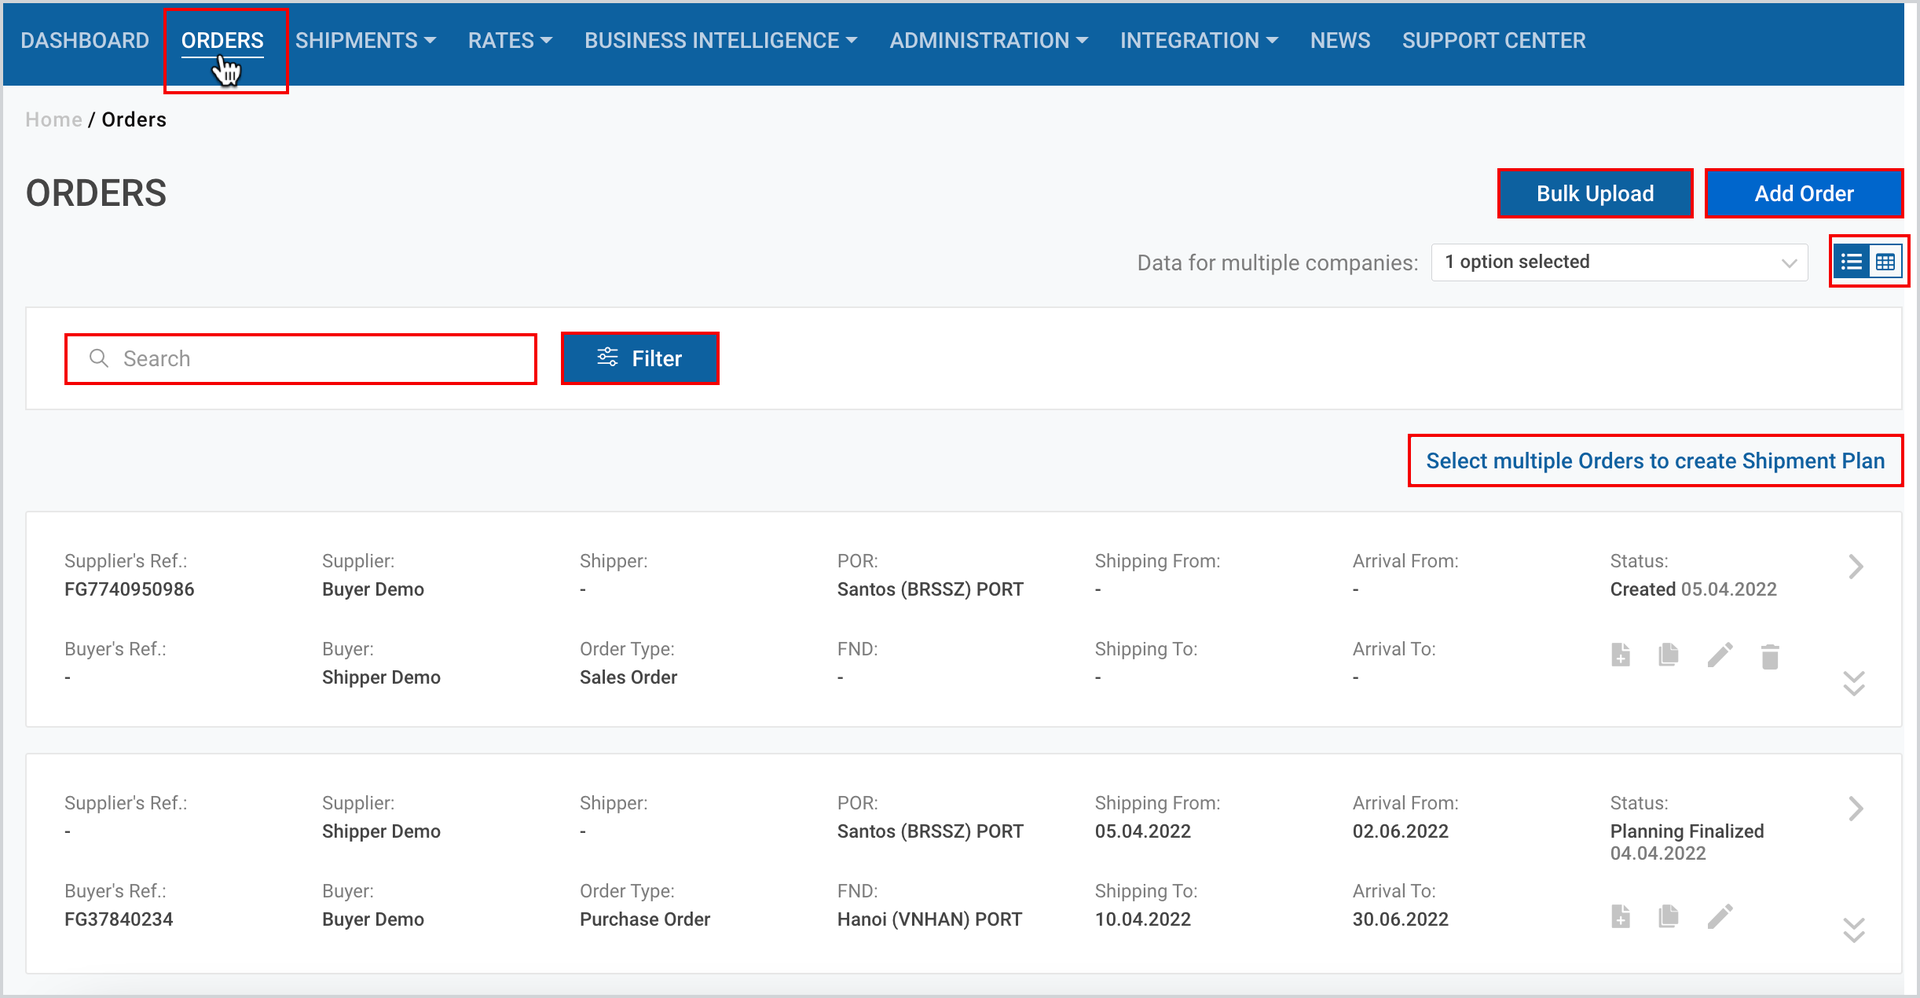Viewport: 1920px width, 998px height.
Task: Click Hanoi (VNHAN) PORT destination
Action: click(x=930, y=920)
